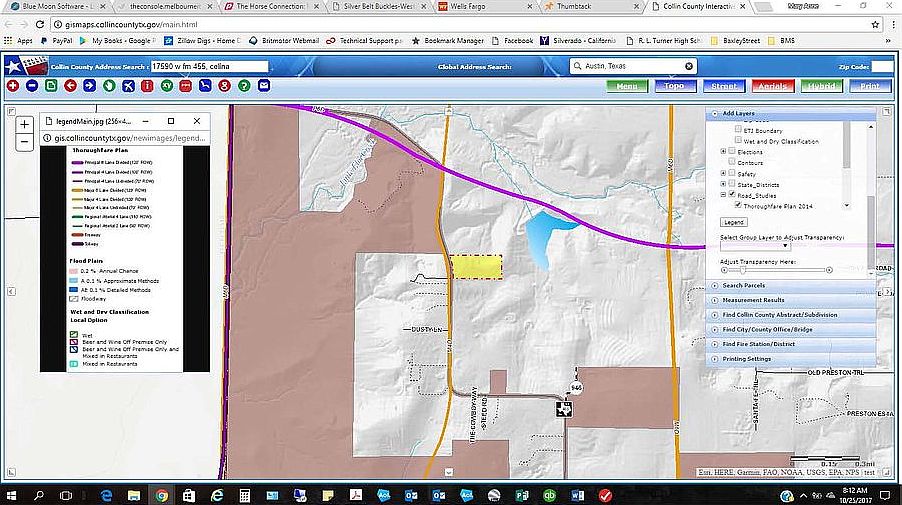
Task: Open the Windows Start menu
Action: coord(11,495)
